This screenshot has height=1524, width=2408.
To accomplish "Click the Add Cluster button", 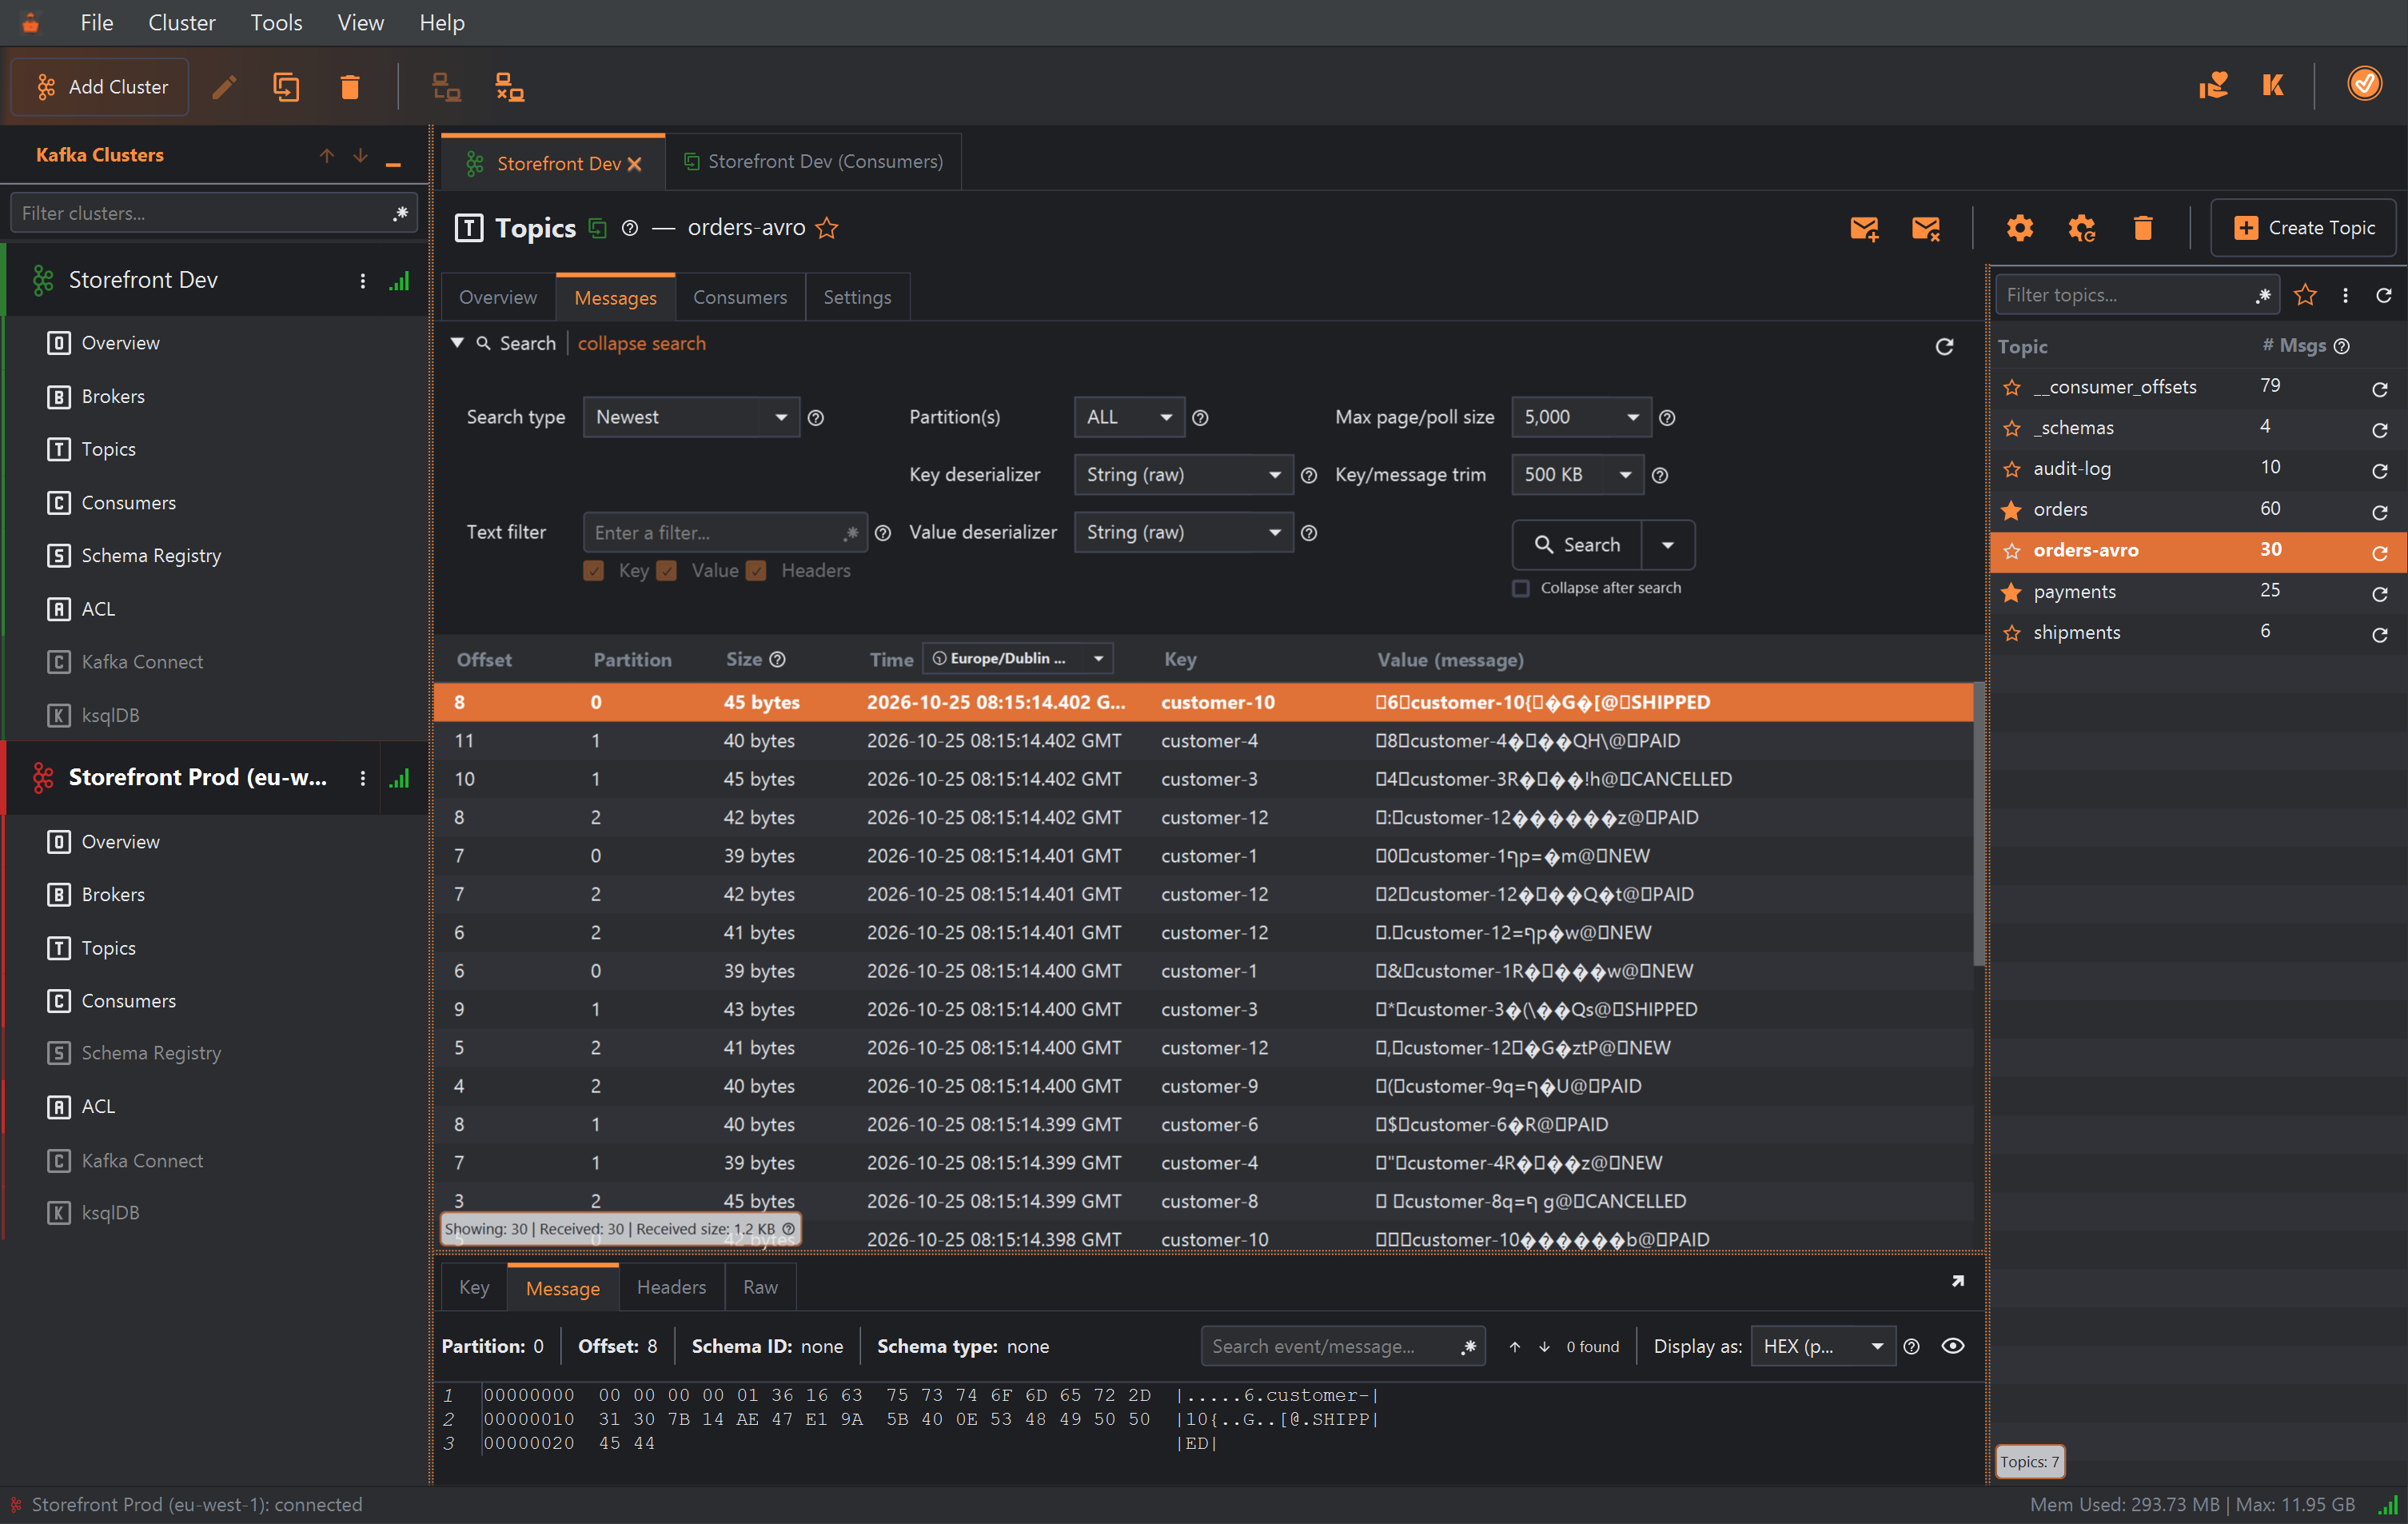I will coord(101,87).
